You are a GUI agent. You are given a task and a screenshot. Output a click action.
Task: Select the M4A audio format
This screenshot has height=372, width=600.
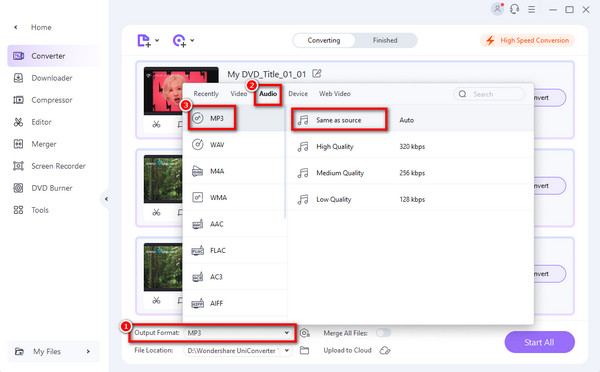(235, 171)
